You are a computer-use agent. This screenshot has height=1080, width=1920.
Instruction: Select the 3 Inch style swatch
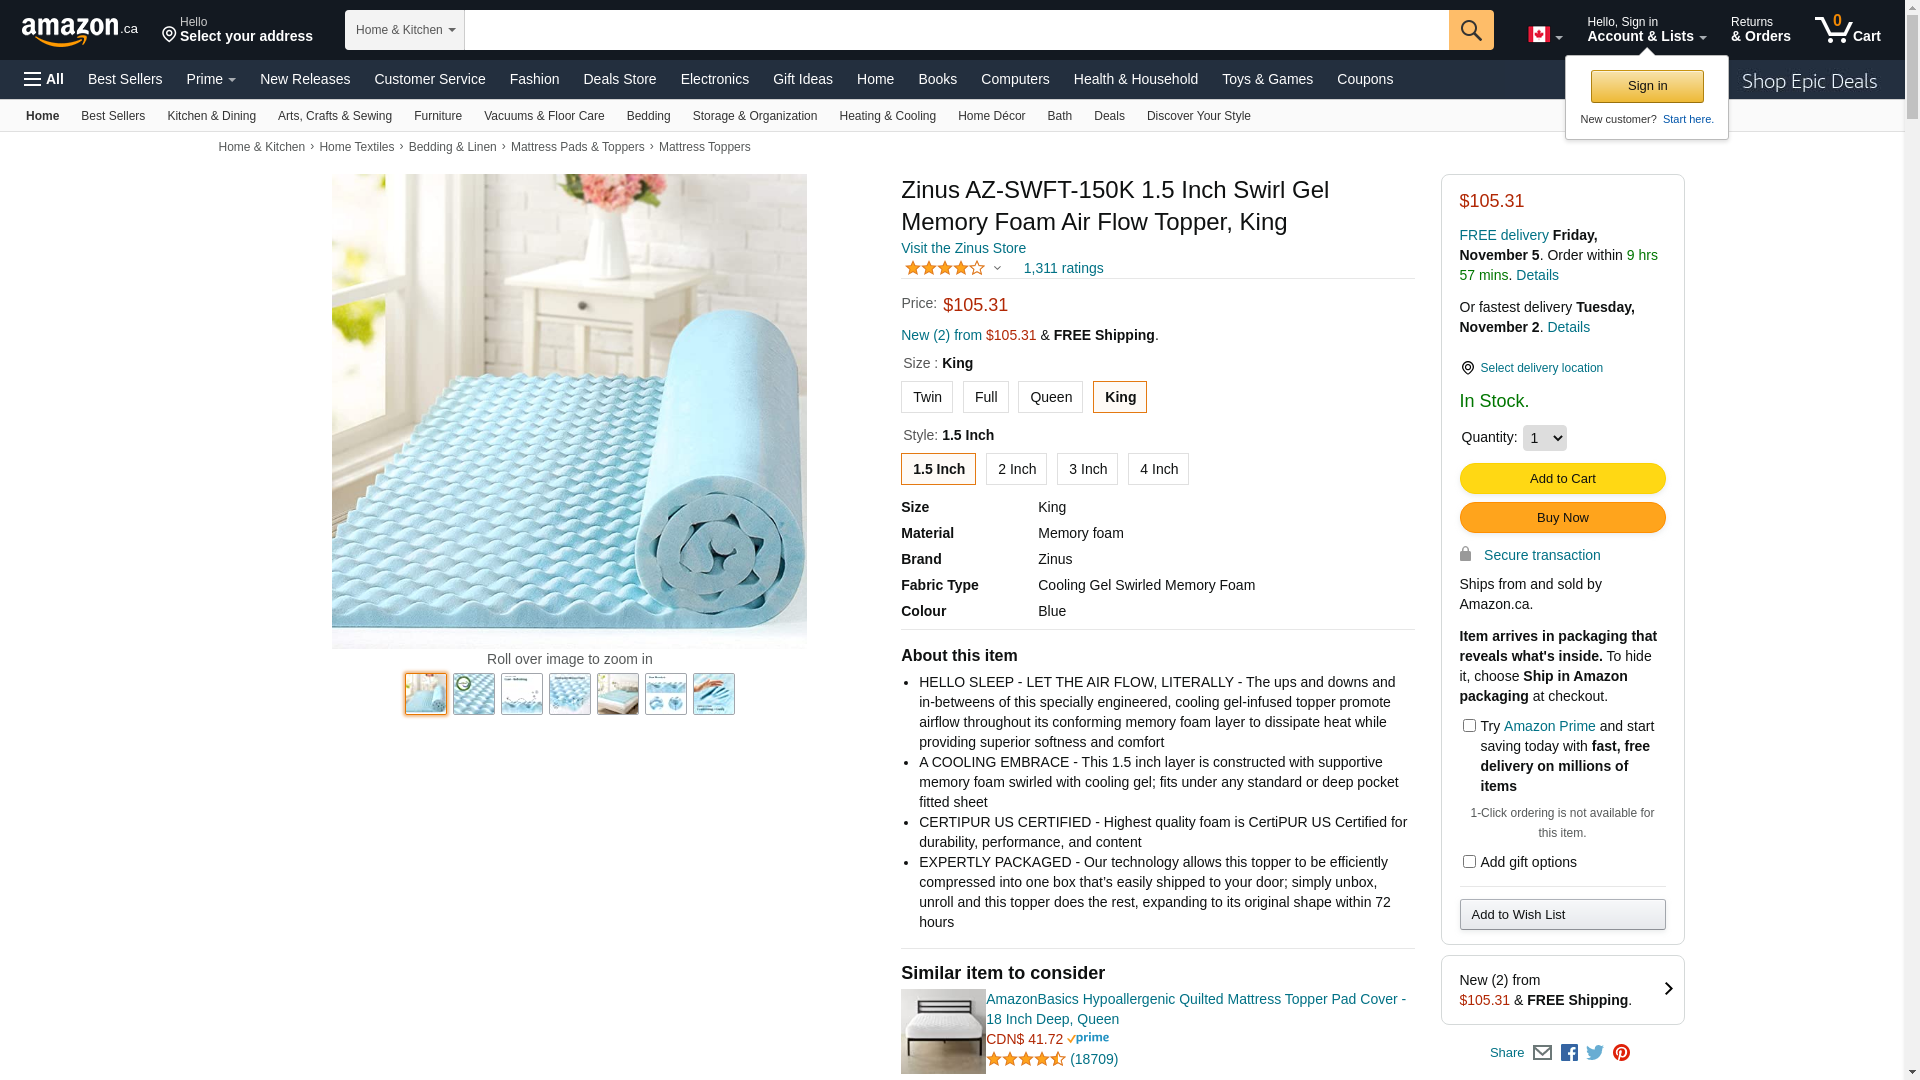(x=1087, y=469)
